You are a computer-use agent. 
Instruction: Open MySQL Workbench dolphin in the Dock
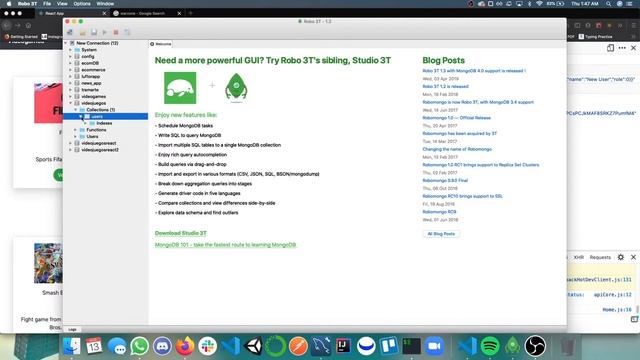point(321,346)
